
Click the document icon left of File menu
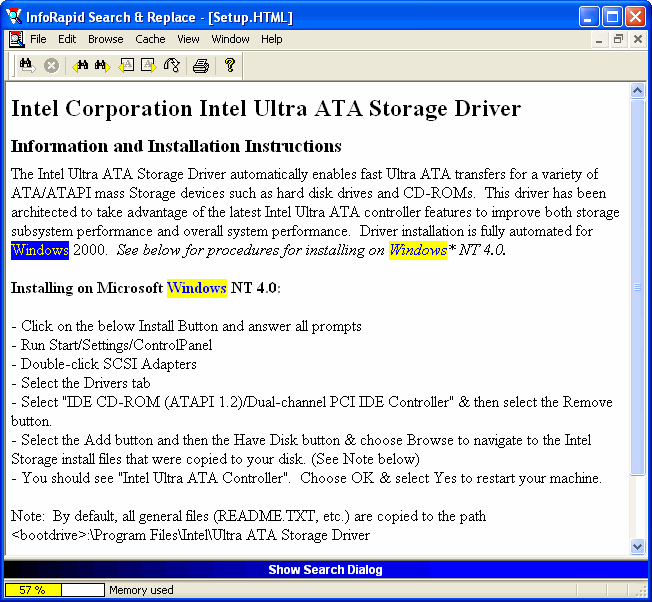tap(17, 39)
